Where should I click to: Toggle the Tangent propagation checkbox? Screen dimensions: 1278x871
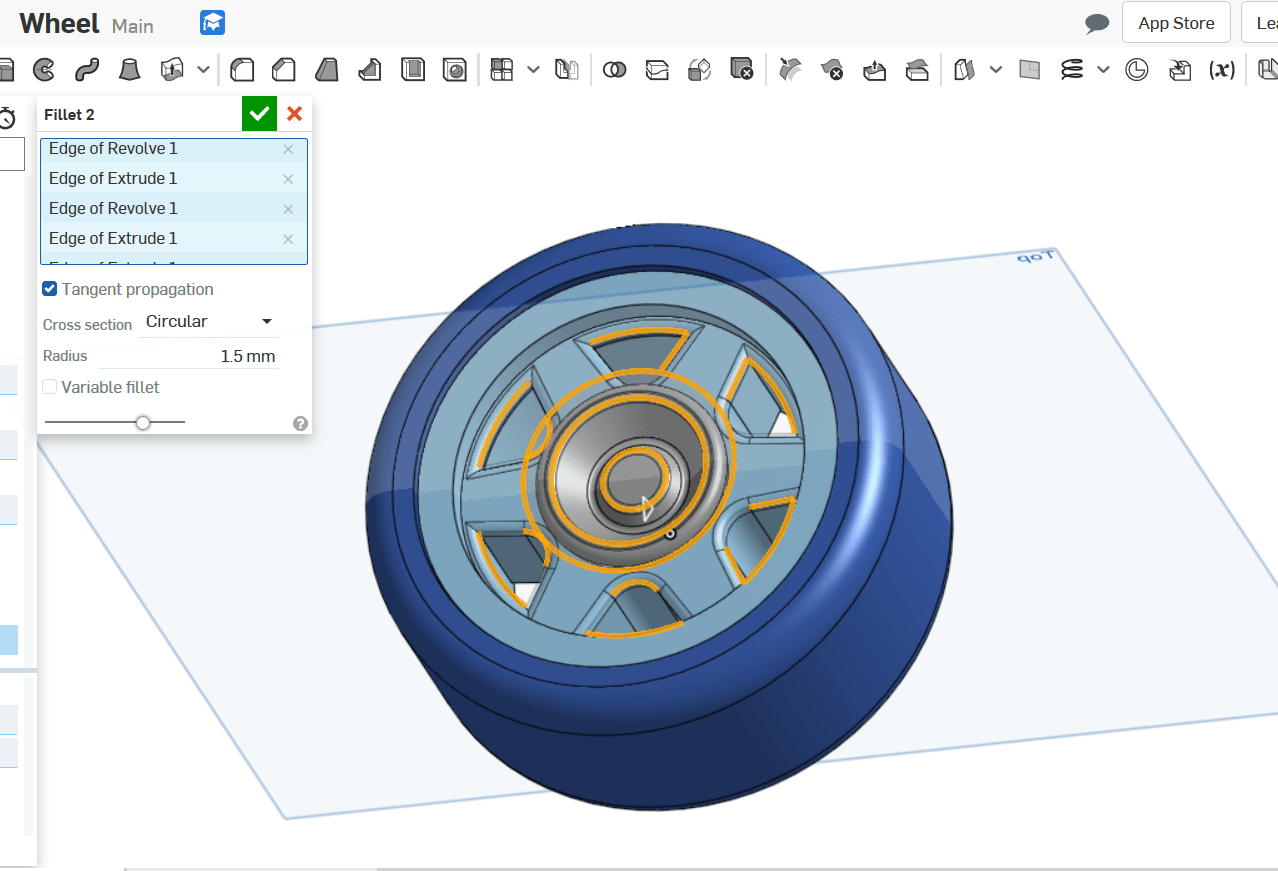click(x=49, y=289)
